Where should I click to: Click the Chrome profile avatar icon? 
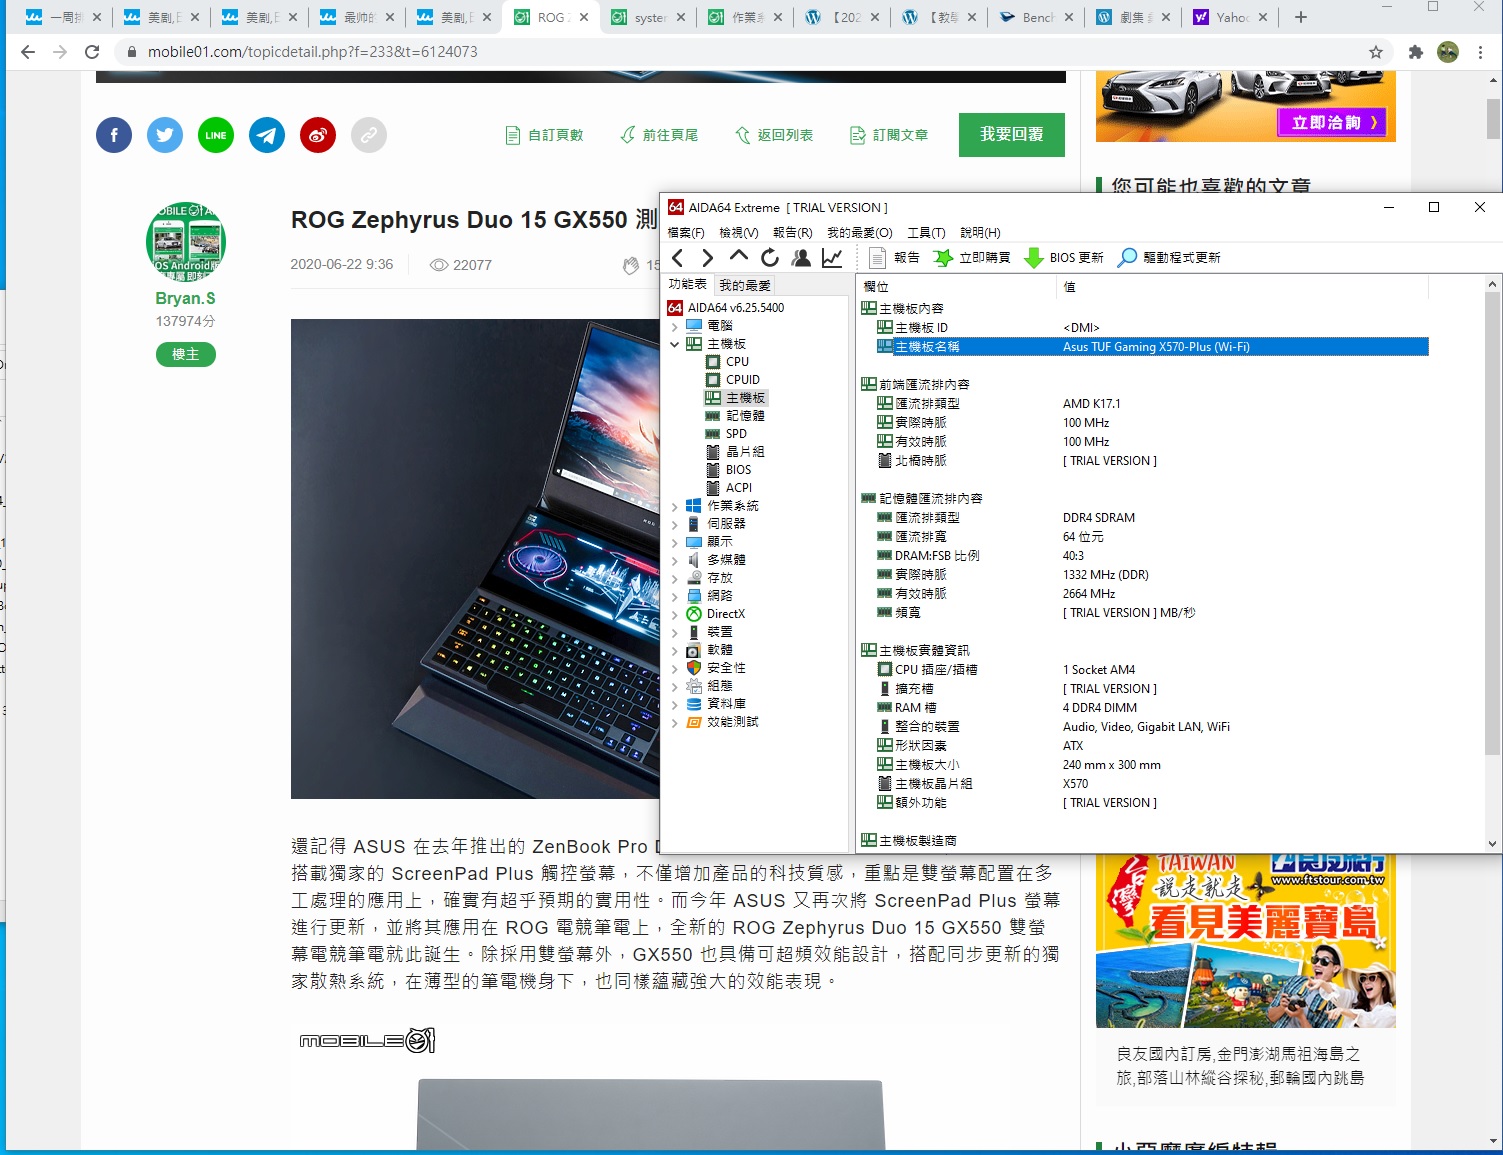pos(1448,52)
